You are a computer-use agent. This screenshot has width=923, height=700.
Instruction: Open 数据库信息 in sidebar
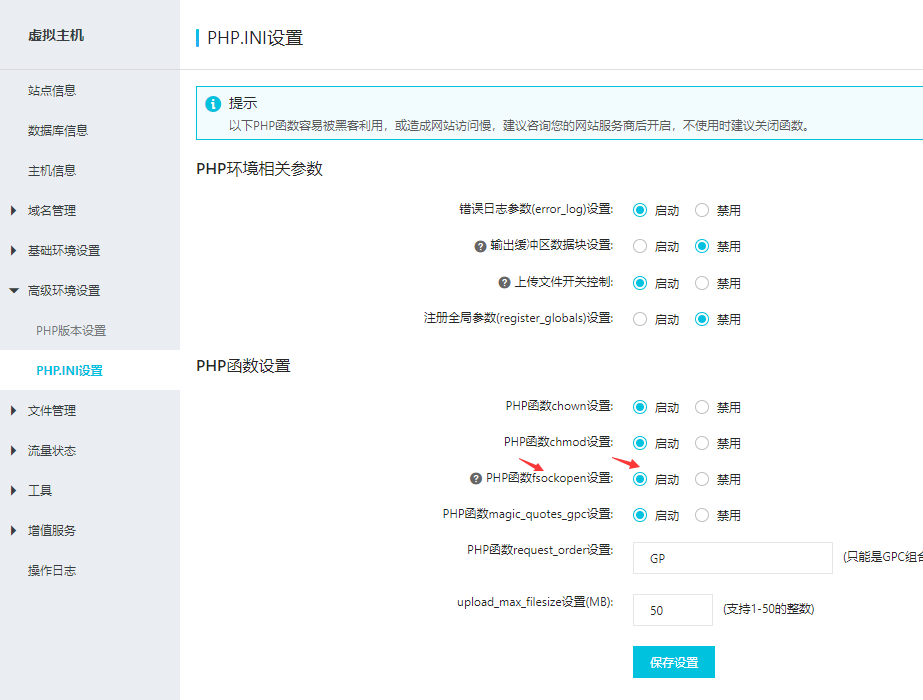pyautogui.click(x=58, y=131)
